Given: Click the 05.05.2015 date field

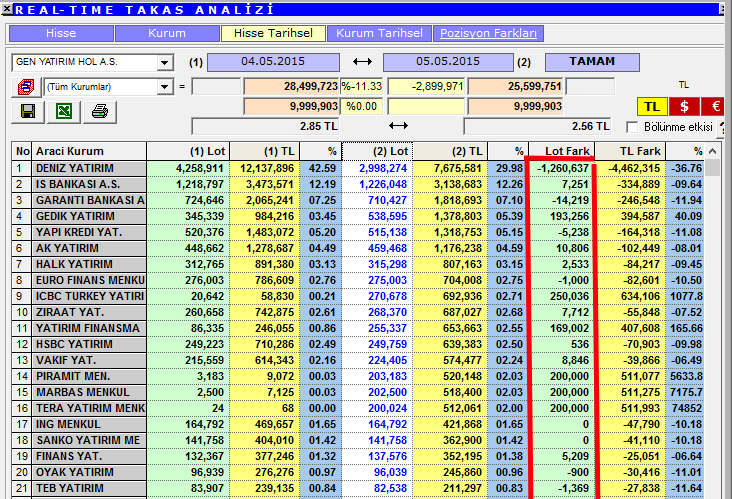Looking at the screenshot, I should pyautogui.click(x=448, y=62).
